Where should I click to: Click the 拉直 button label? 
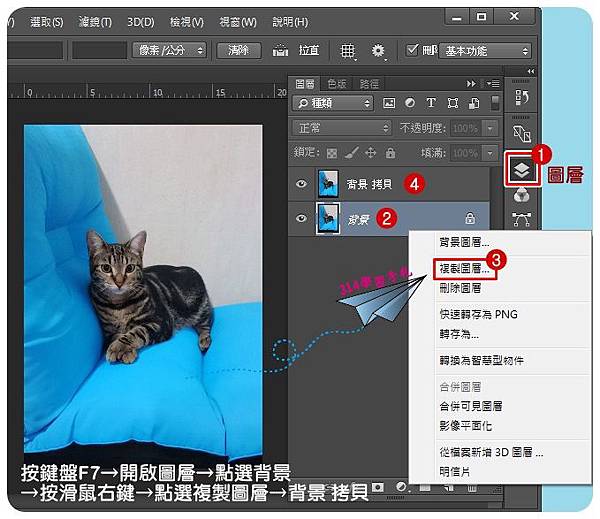pyautogui.click(x=308, y=50)
